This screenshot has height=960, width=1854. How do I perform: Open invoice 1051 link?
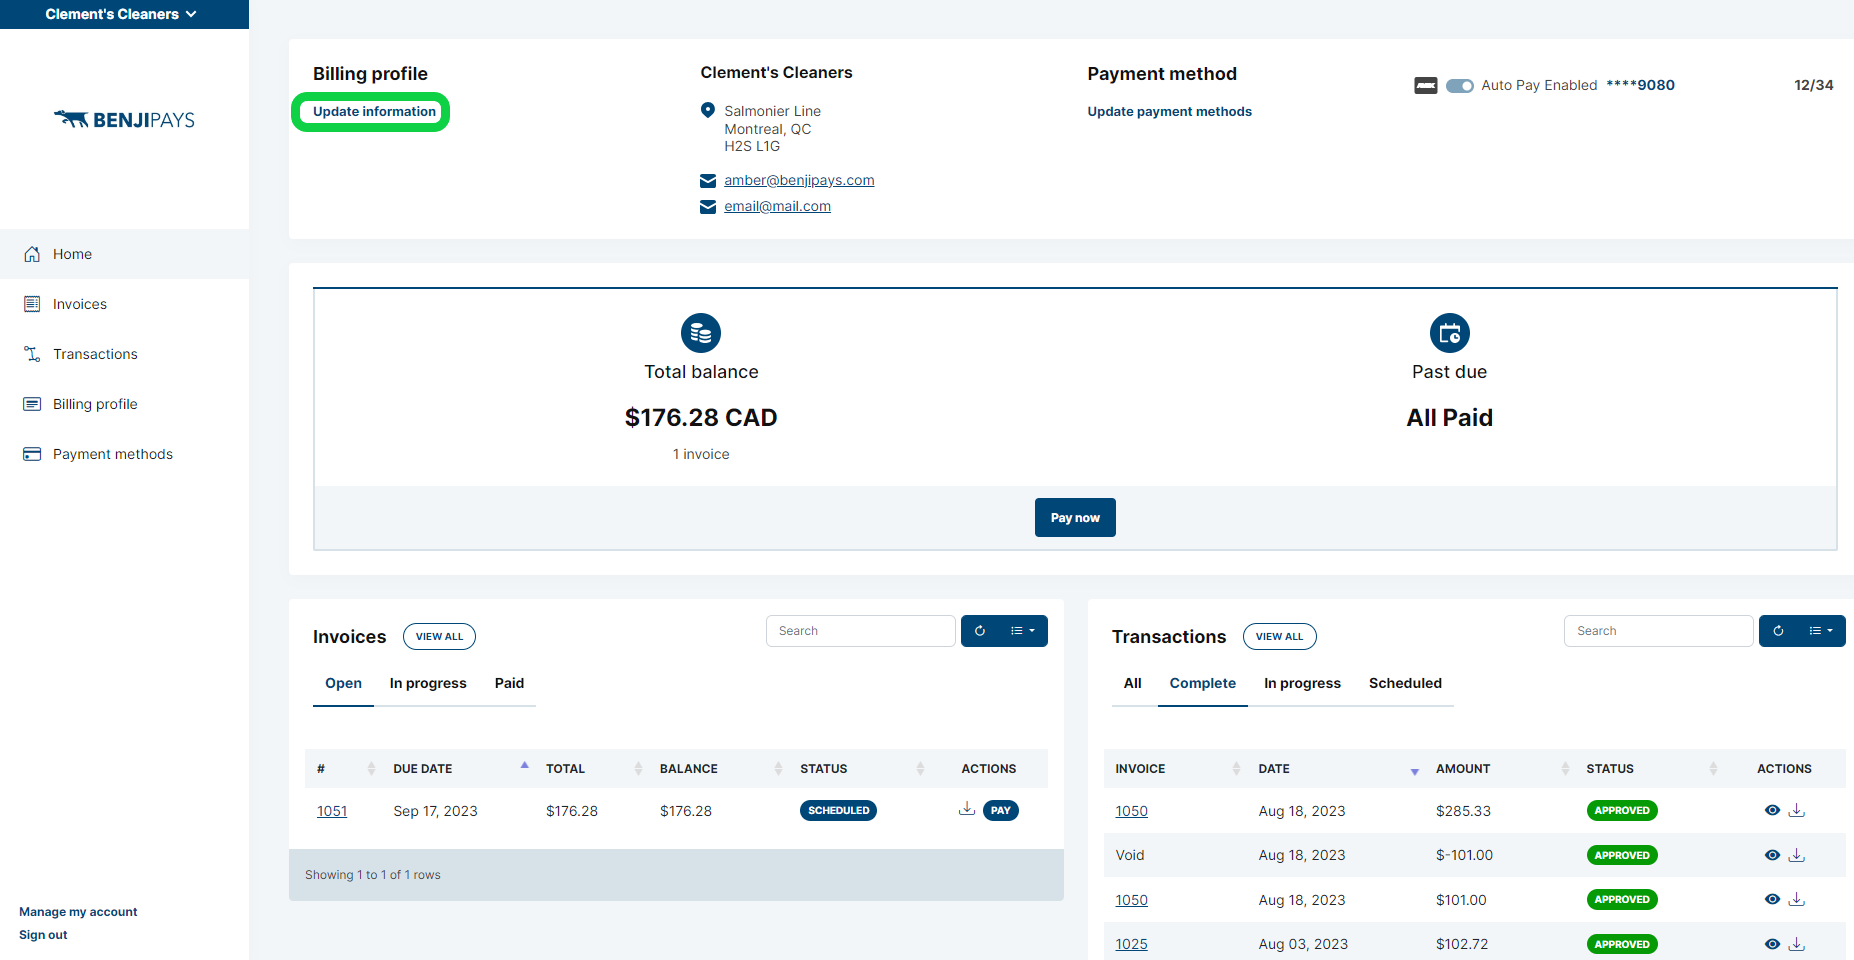tap(332, 811)
